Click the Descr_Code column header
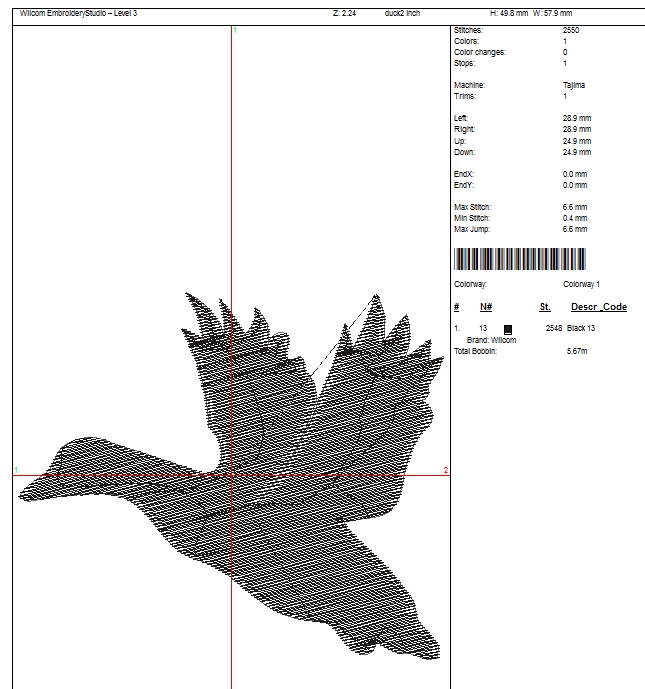The width and height of the screenshot is (645, 689). (x=598, y=307)
